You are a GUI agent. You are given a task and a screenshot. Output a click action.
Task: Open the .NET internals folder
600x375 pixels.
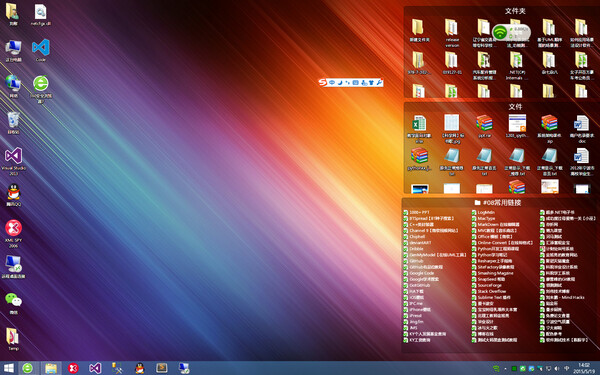coord(516,66)
